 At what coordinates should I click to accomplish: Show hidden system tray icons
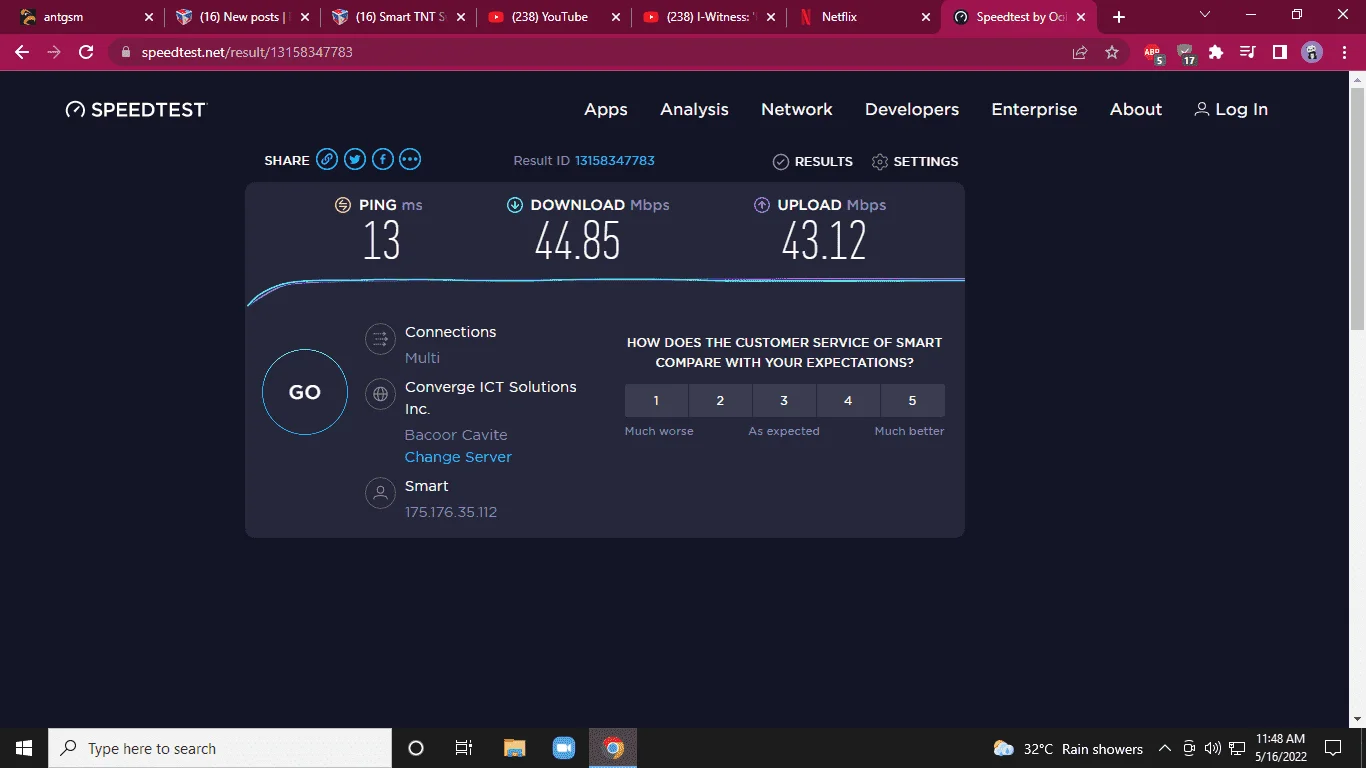pos(1165,748)
